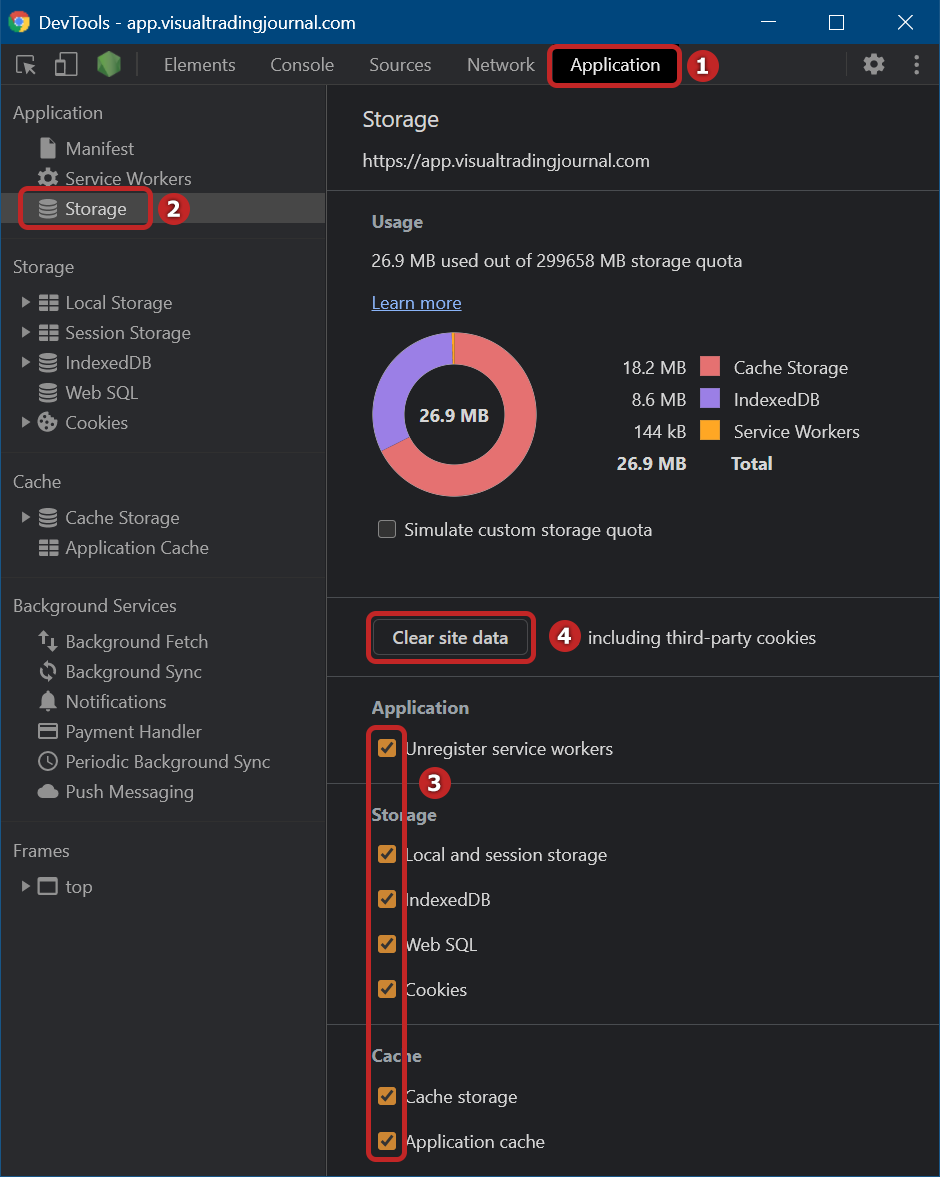The width and height of the screenshot is (940, 1177).
Task: Uncheck the Cookies checkbox
Action: click(387, 989)
